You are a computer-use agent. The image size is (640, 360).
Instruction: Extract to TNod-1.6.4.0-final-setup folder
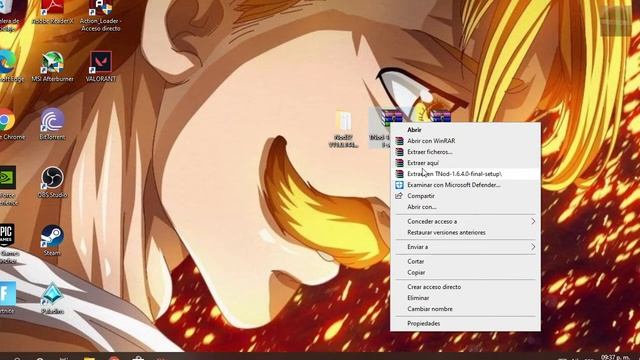pos(465,174)
